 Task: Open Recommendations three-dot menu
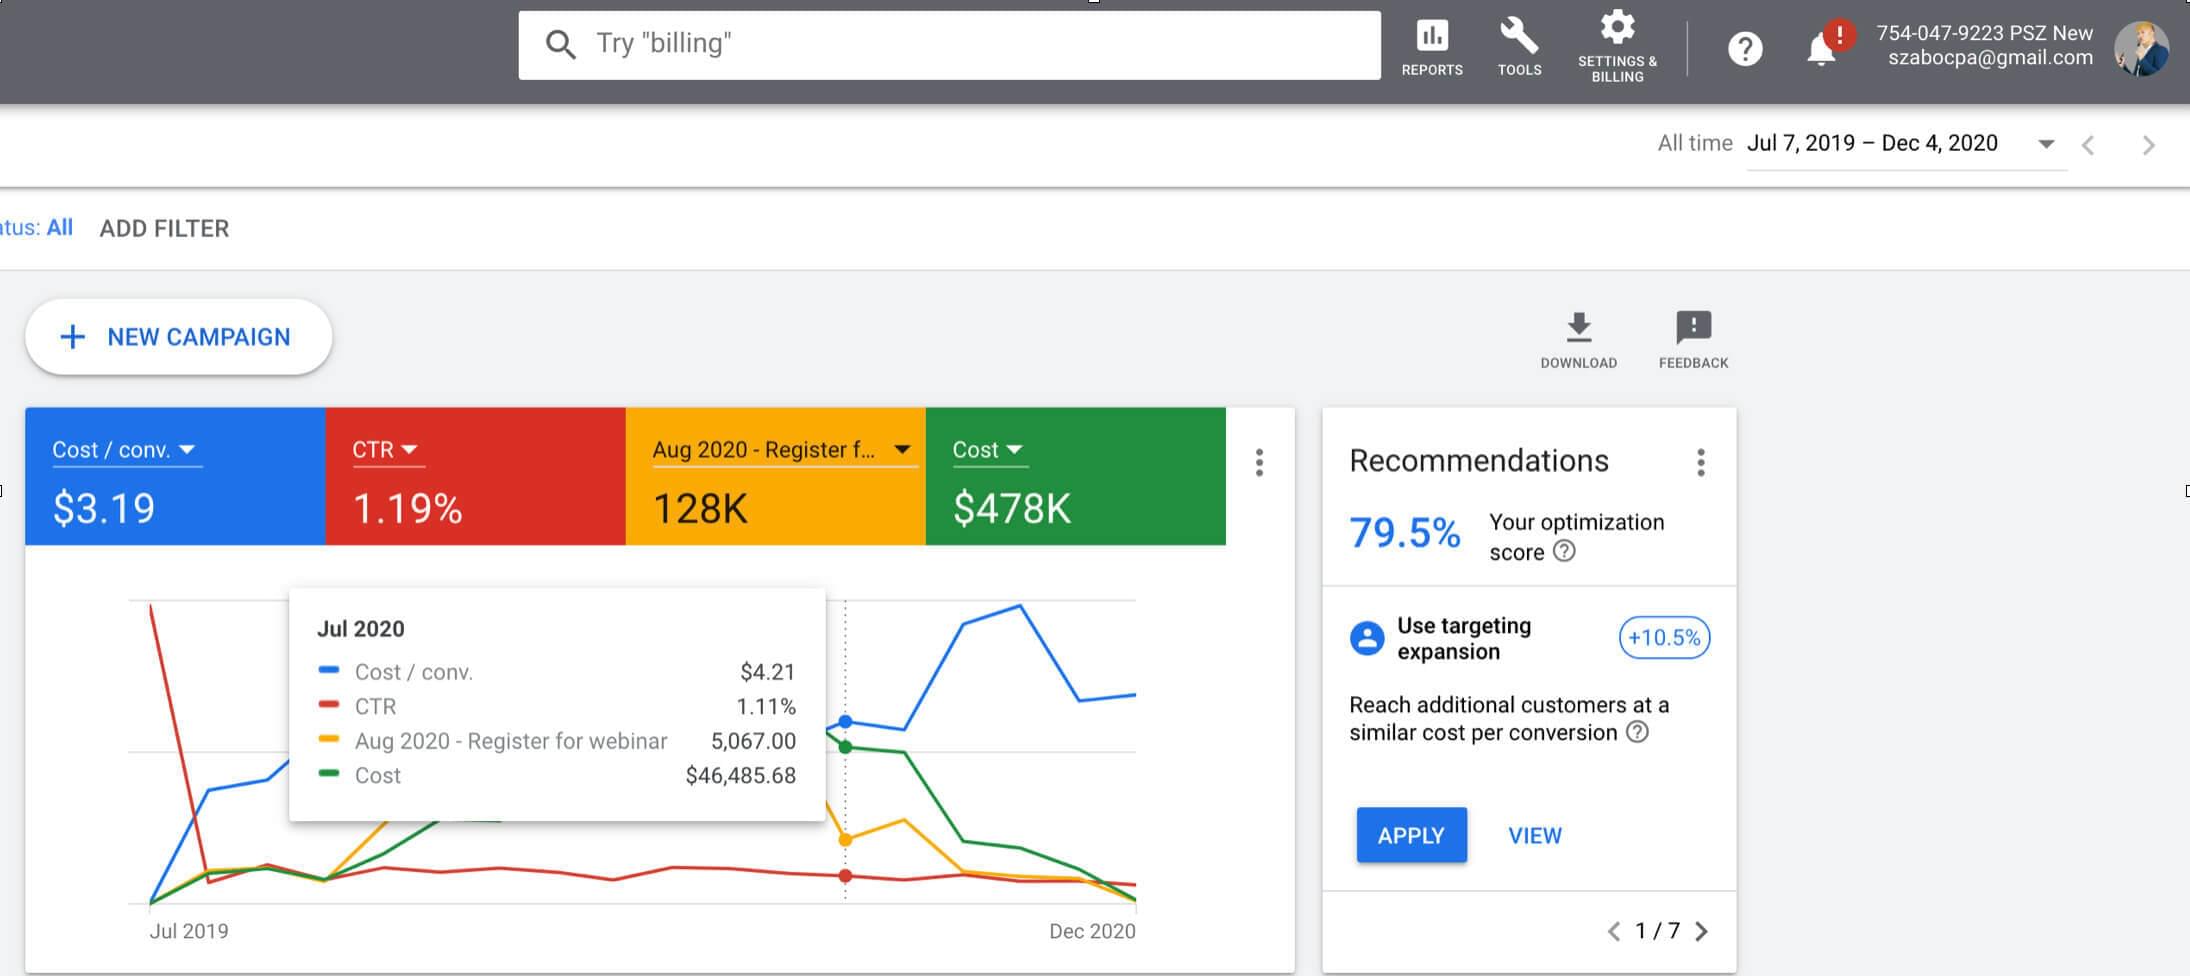1700,462
